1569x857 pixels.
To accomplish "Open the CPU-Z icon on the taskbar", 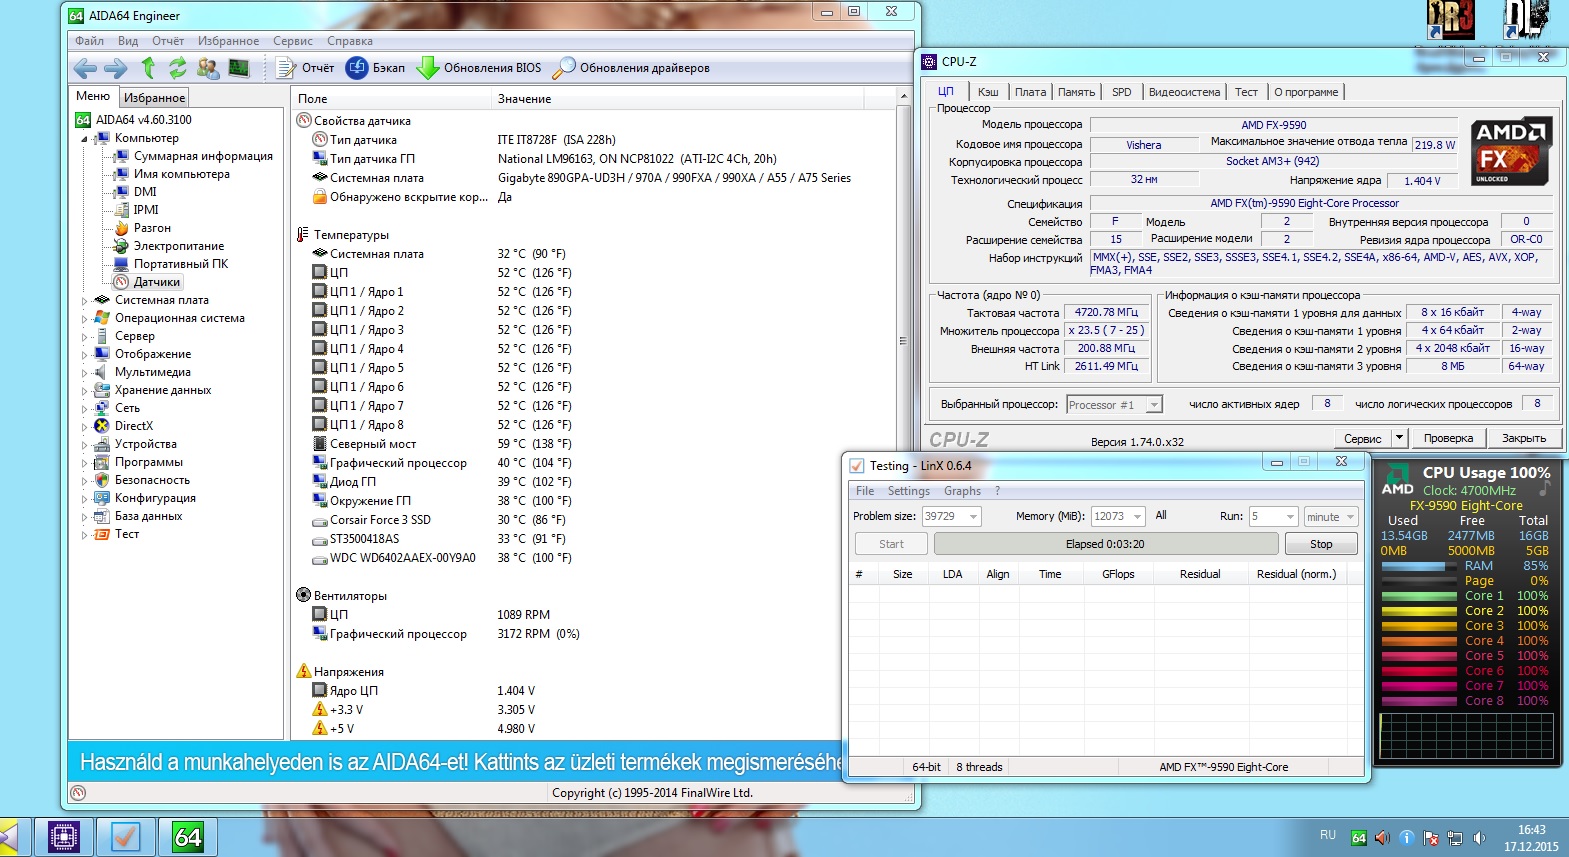I will pos(63,837).
